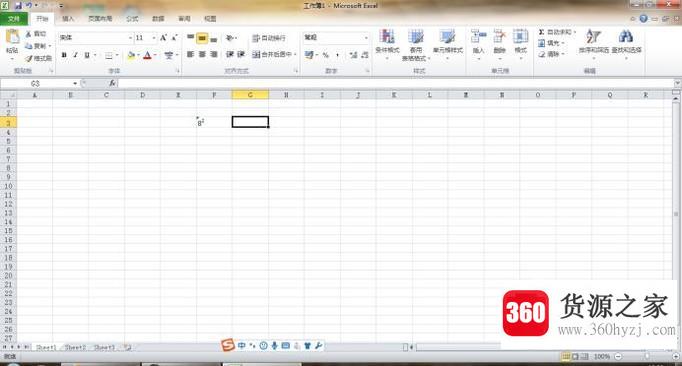Toggle middle vertical alignment button

(x=202, y=38)
